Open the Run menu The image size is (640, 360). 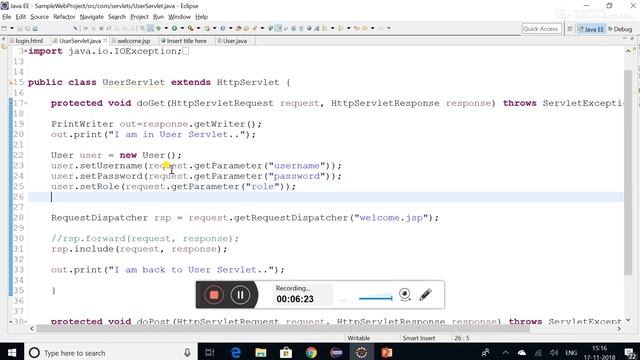(158, 17)
